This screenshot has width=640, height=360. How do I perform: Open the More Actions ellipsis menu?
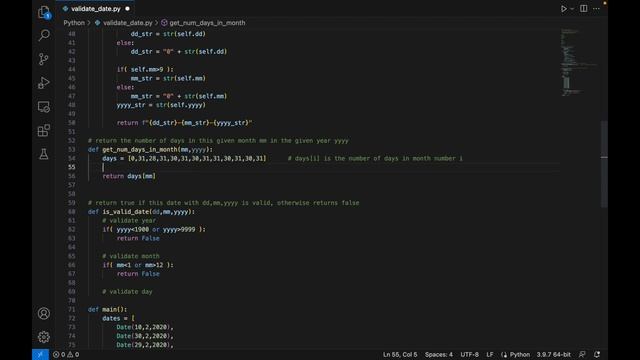pos(596,9)
